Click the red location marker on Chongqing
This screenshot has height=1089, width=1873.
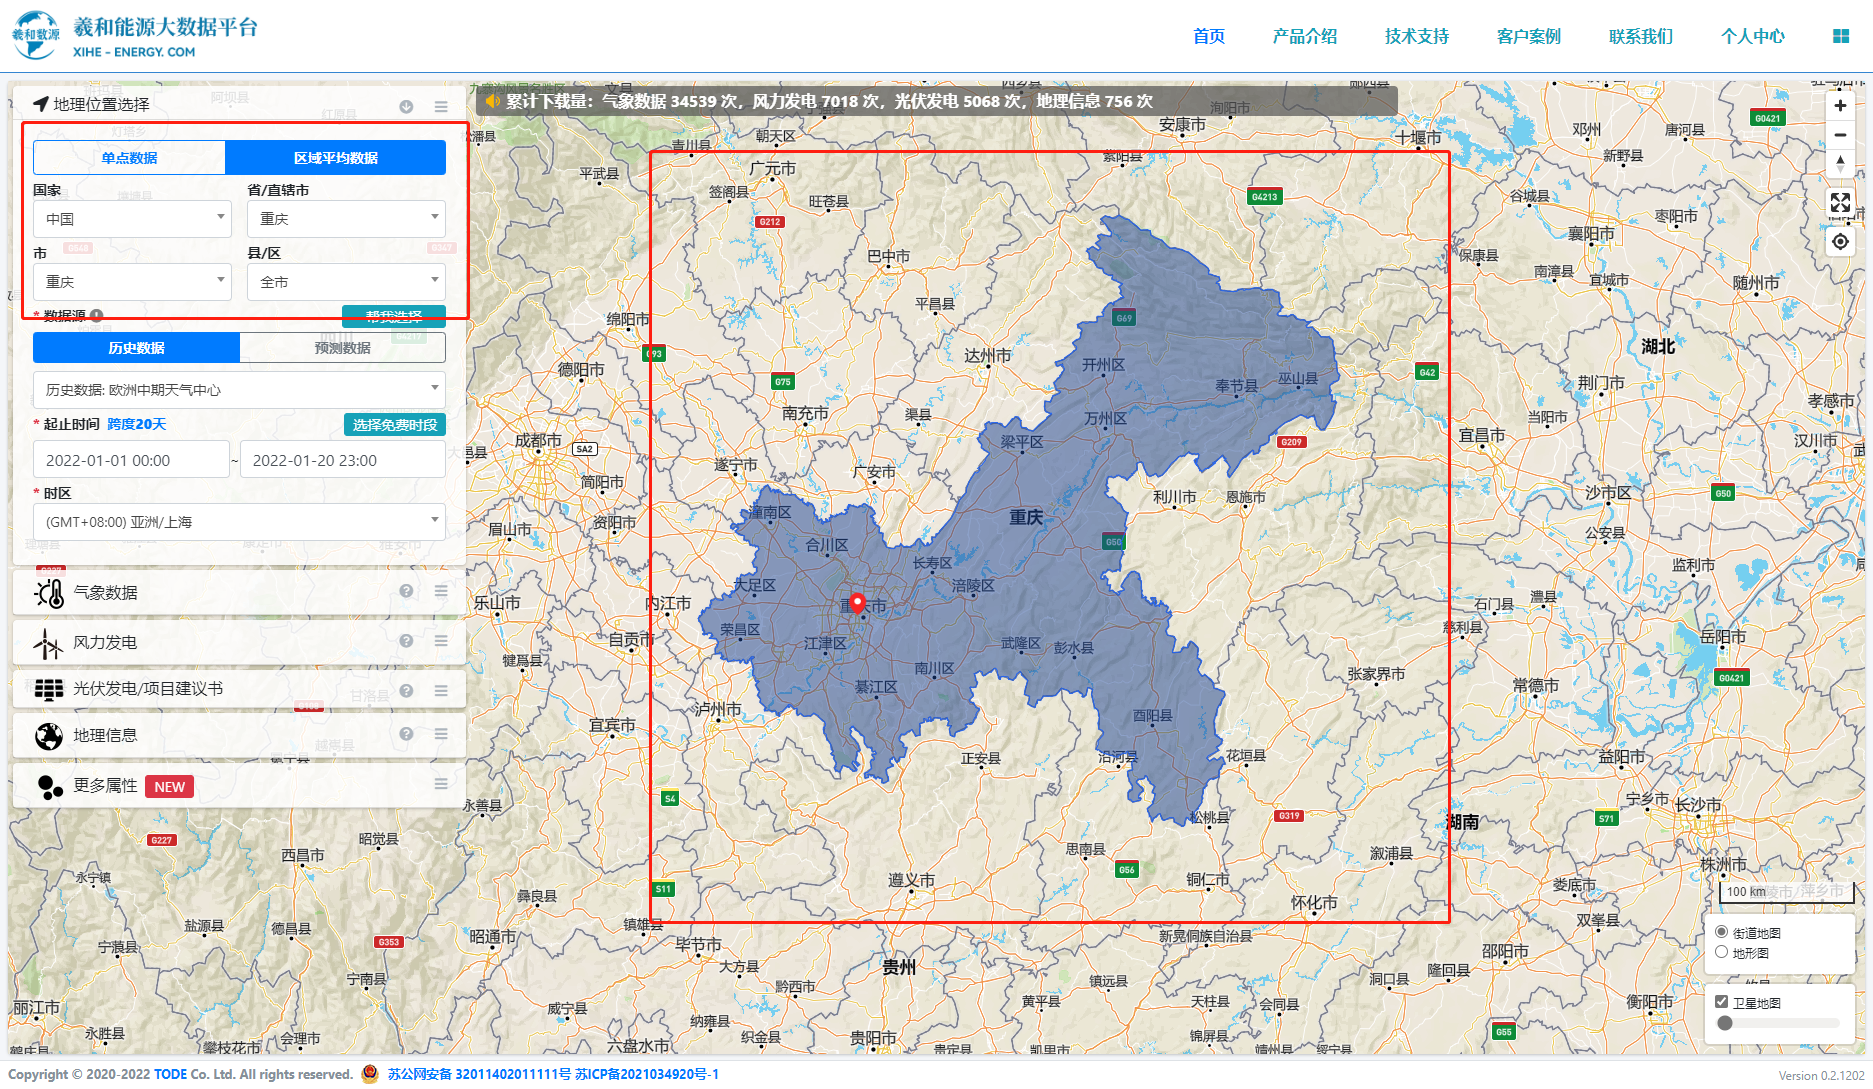(857, 603)
